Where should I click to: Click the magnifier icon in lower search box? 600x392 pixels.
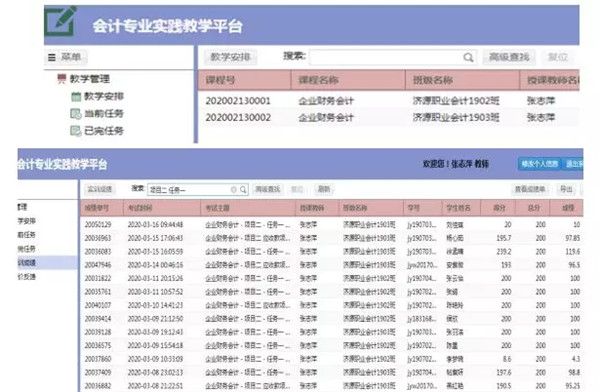point(243,189)
